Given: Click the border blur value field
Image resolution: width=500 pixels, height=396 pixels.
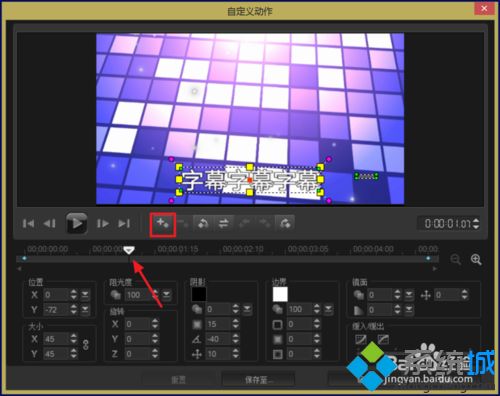Looking at the screenshot, I should tap(300, 339).
